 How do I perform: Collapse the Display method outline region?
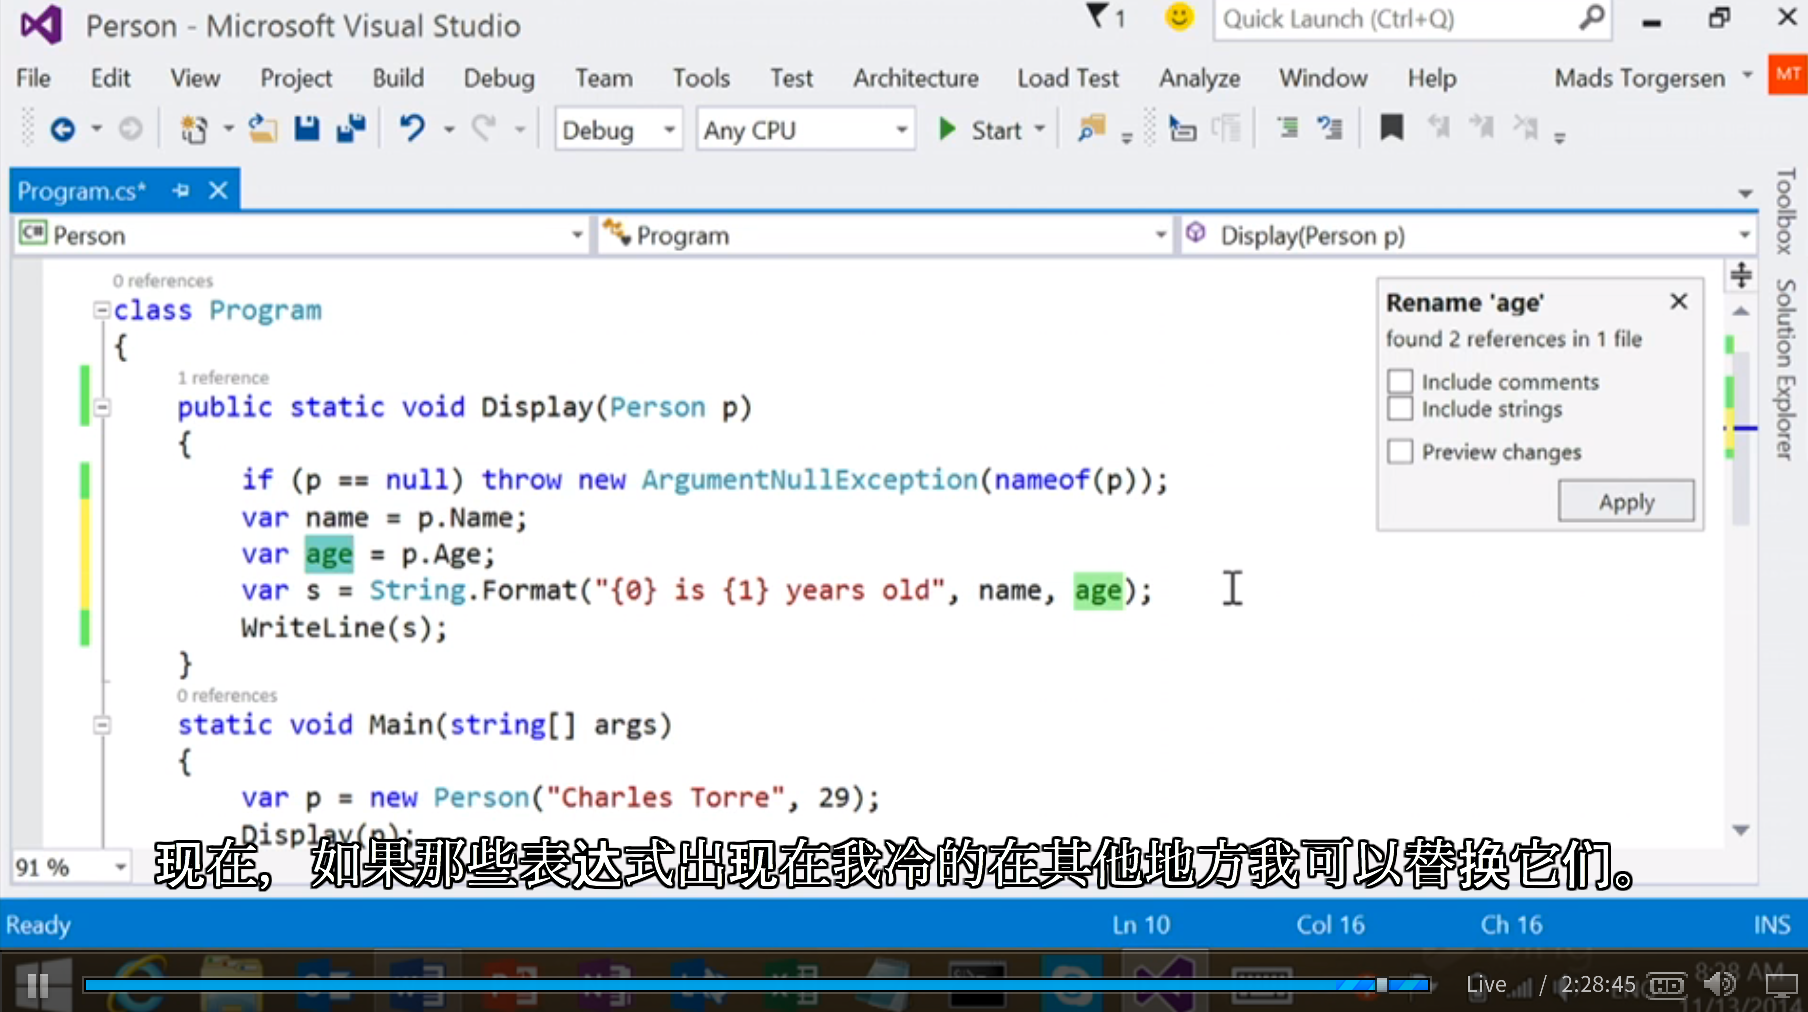pos(102,407)
